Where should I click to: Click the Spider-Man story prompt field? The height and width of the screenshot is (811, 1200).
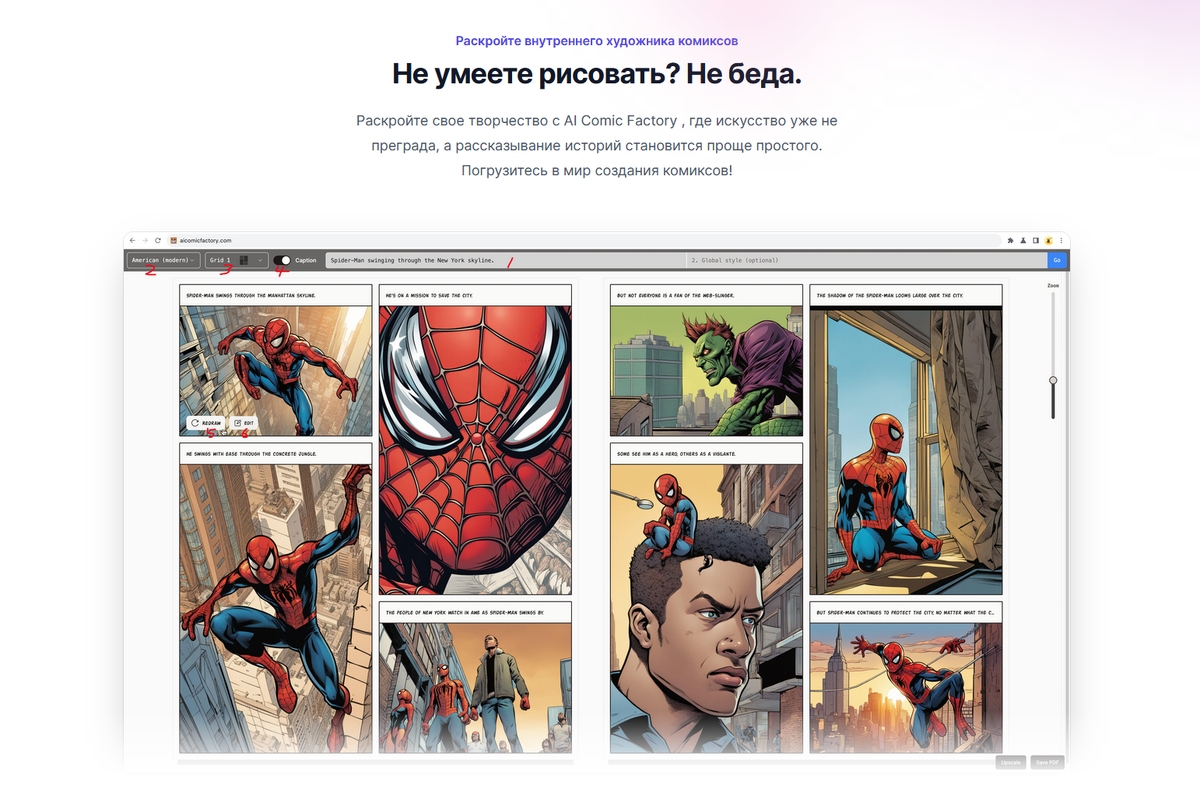tap(505, 260)
